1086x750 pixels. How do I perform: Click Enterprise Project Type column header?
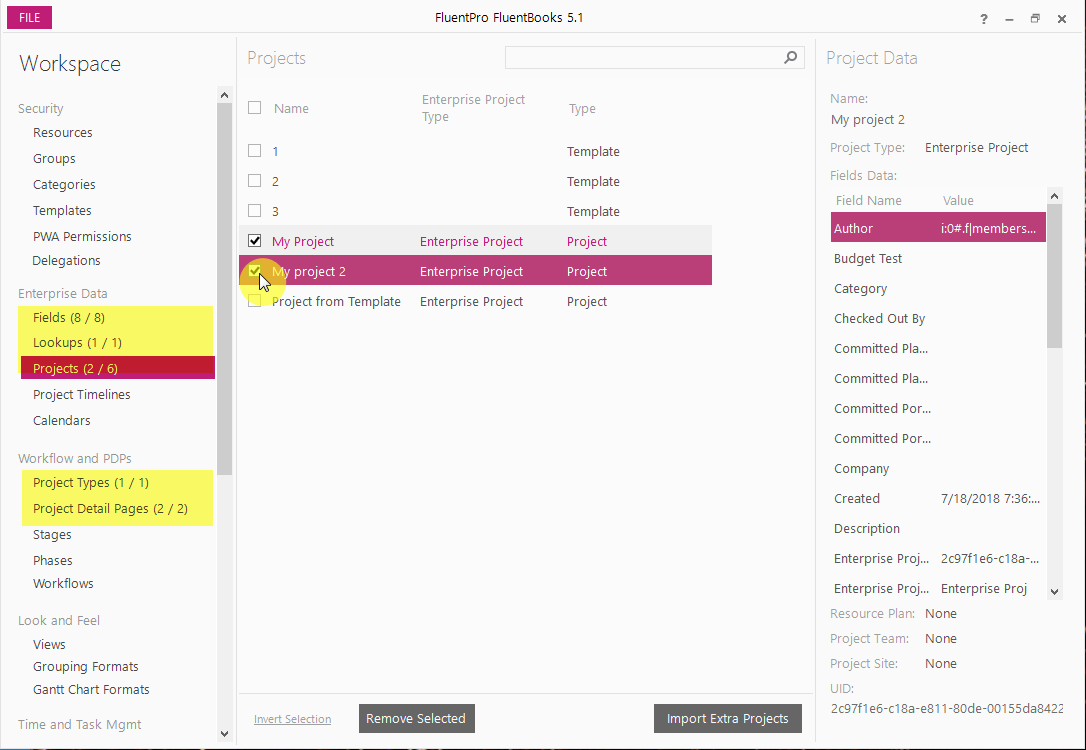(x=473, y=108)
